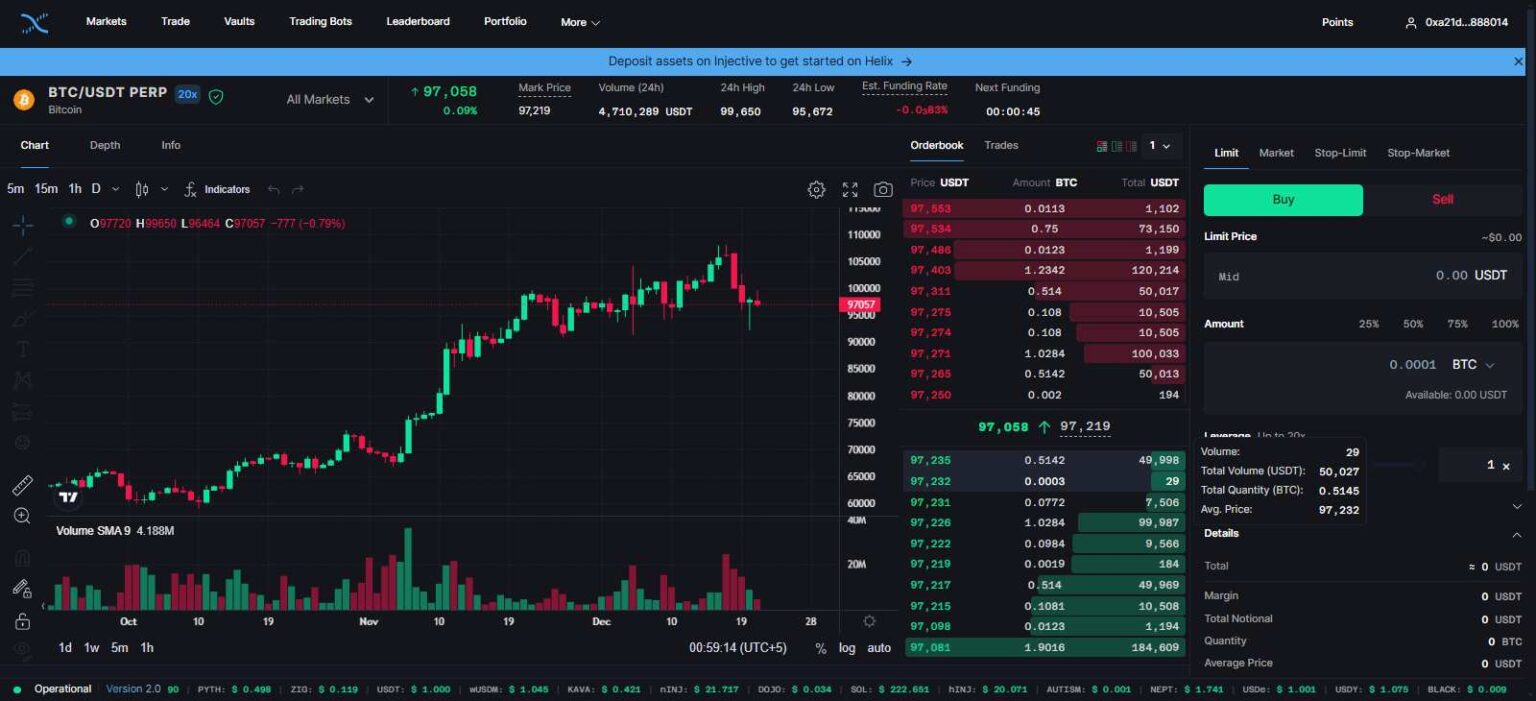The width and height of the screenshot is (1536, 701).
Task: Open the All Markets dropdown
Action: [x=327, y=99]
